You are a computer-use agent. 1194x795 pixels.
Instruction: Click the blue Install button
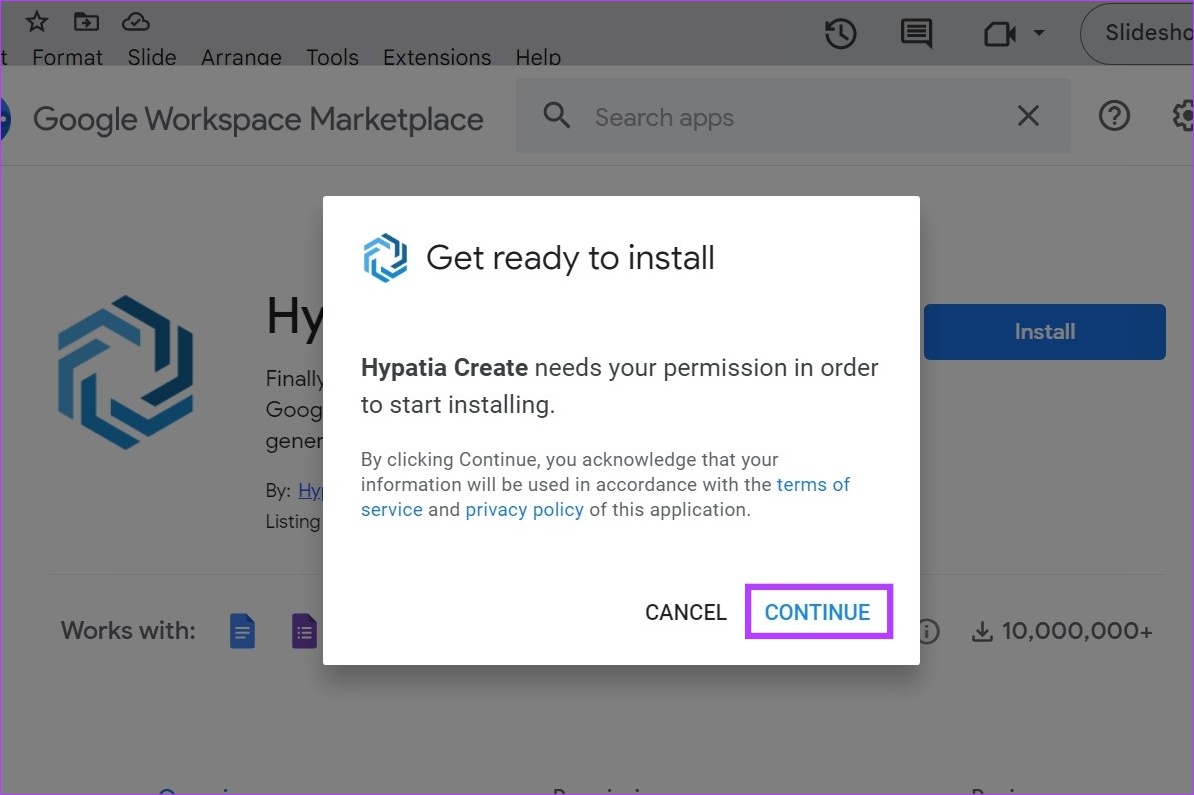coord(1044,332)
